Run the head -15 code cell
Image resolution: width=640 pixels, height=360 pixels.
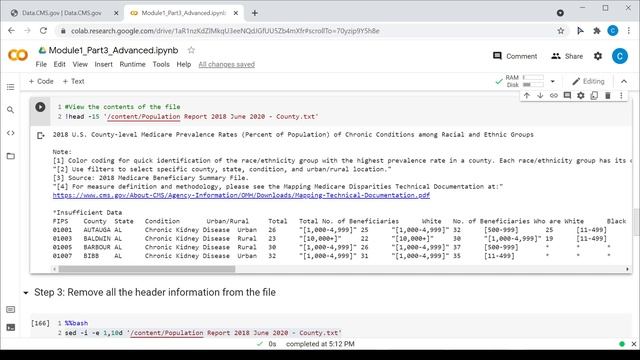[40, 107]
